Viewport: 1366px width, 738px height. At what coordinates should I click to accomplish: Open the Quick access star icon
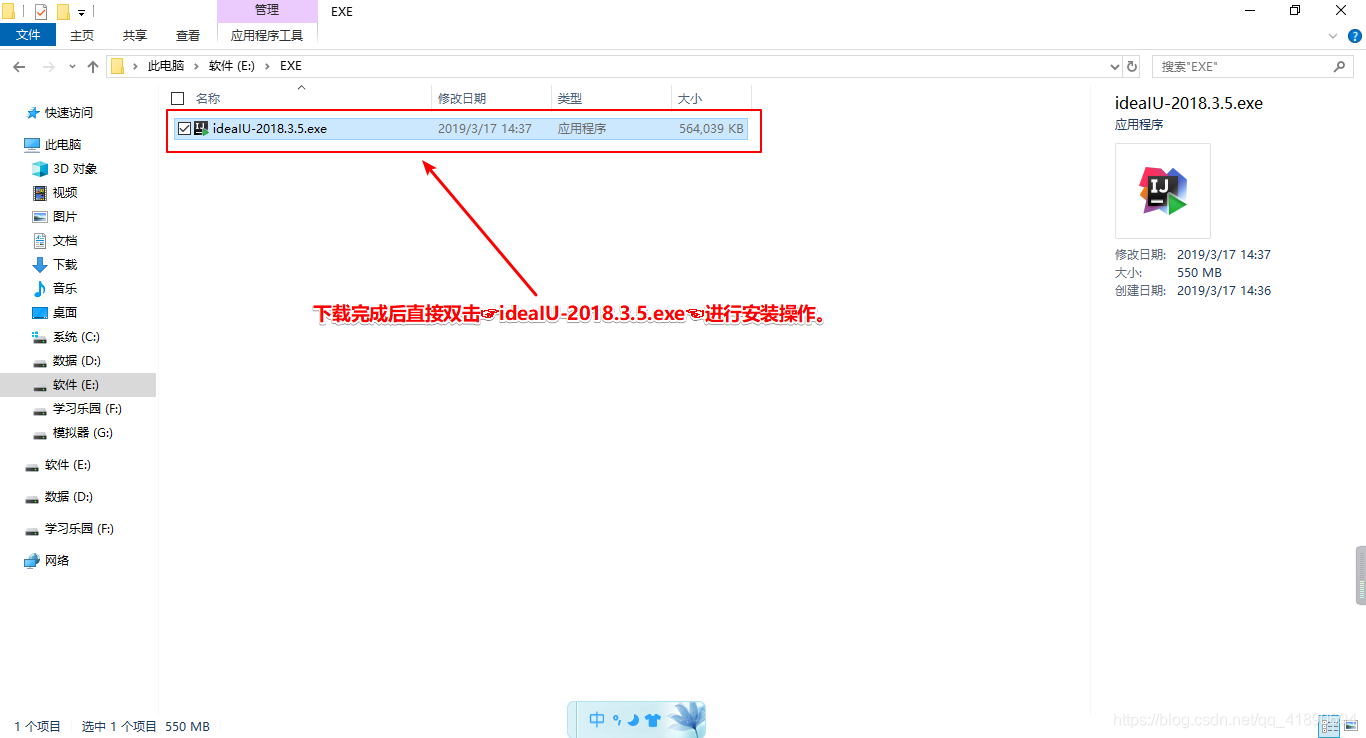(32, 113)
